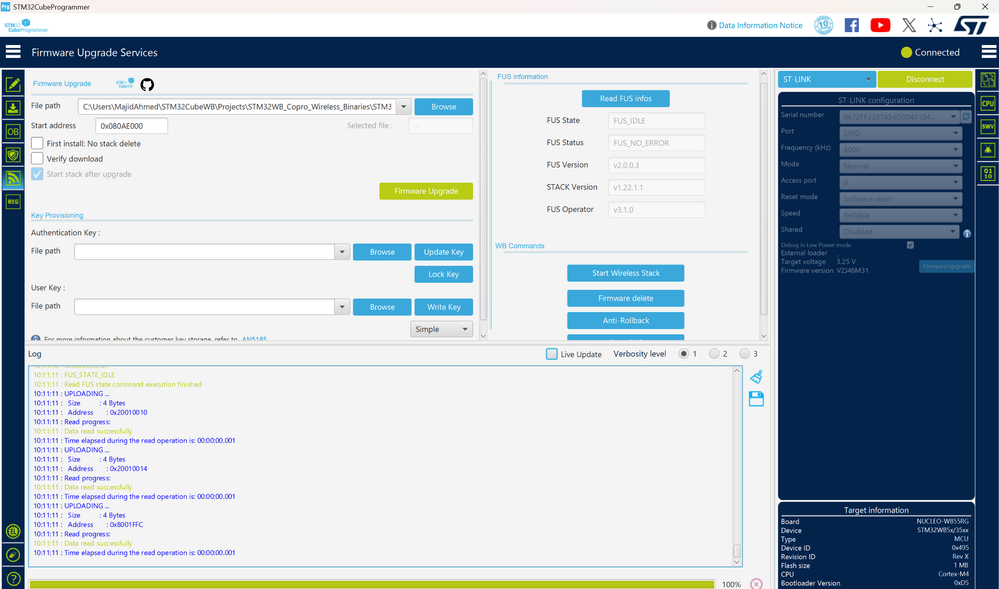The height and width of the screenshot is (589, 999).
Task: Click Firmware delete button
Action: 626,298
